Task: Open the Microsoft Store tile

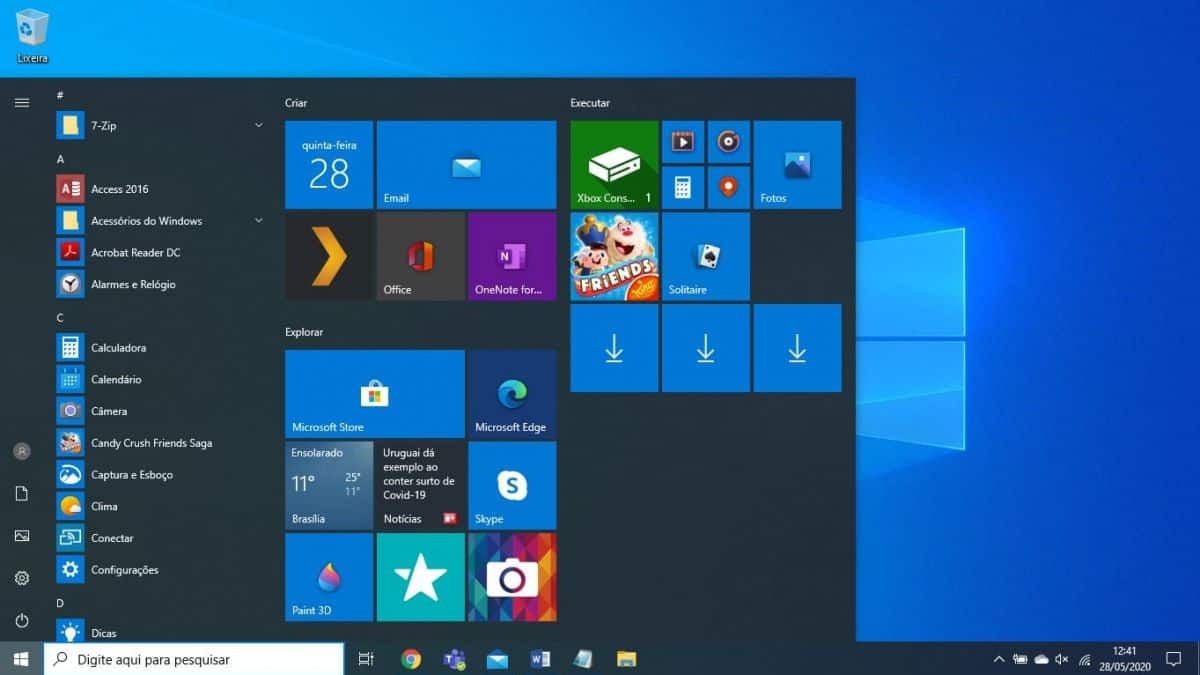Action: 375,394
